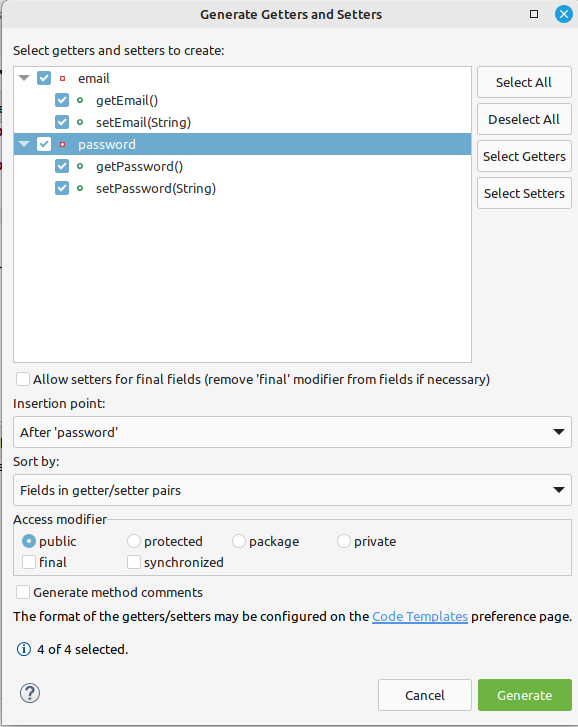Enable Allow setters for final fields

(x=23, y=379)
